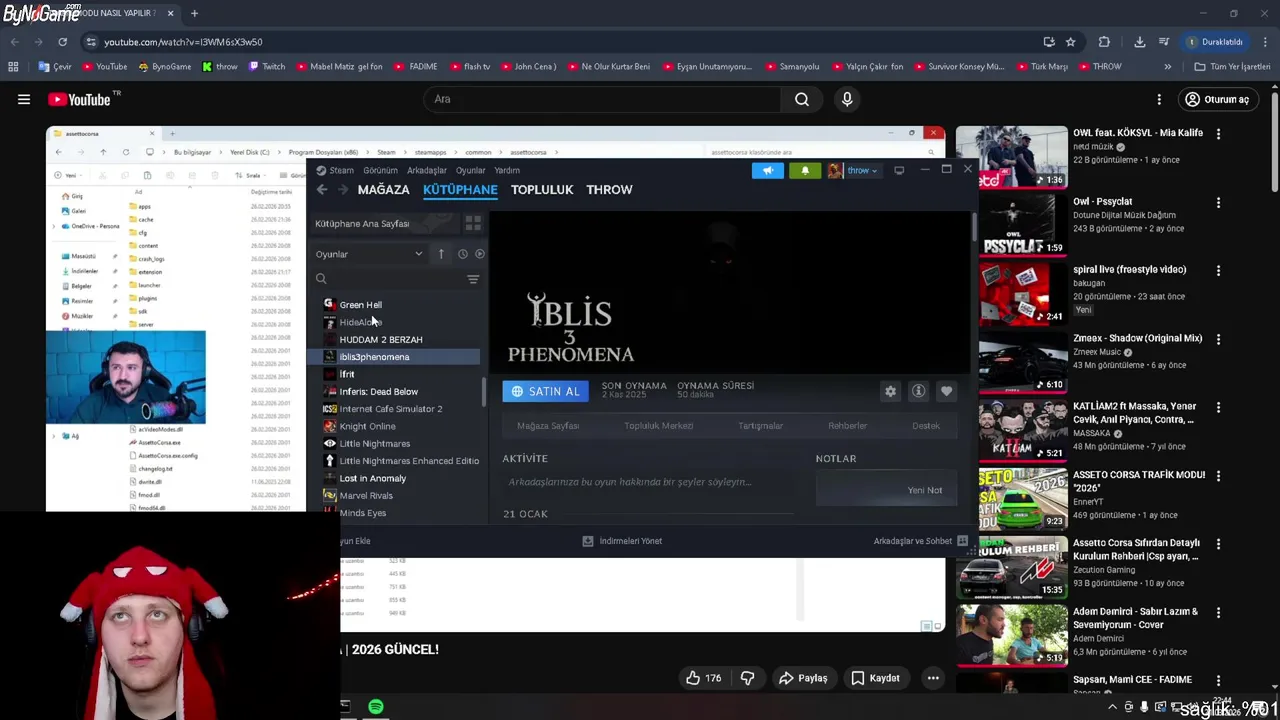Open ByNoGame bookmark
The width and height of the screenshot is (1280, 720).
coord(164,67)
